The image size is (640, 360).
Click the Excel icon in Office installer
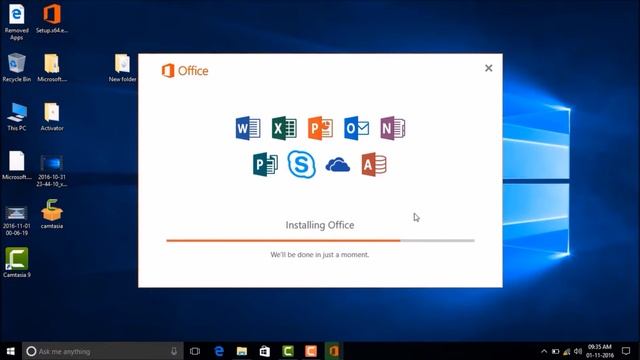284,128
